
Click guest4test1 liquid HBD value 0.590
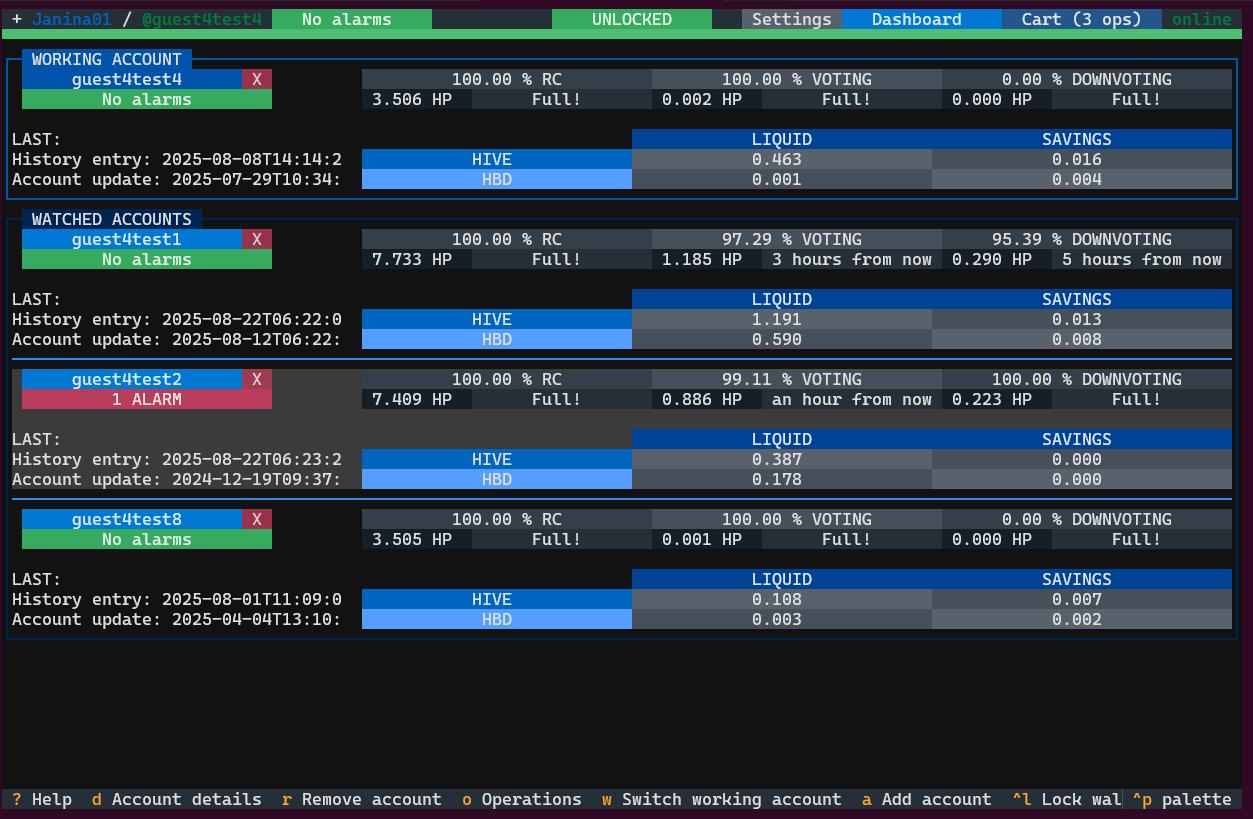click(782, 339)
